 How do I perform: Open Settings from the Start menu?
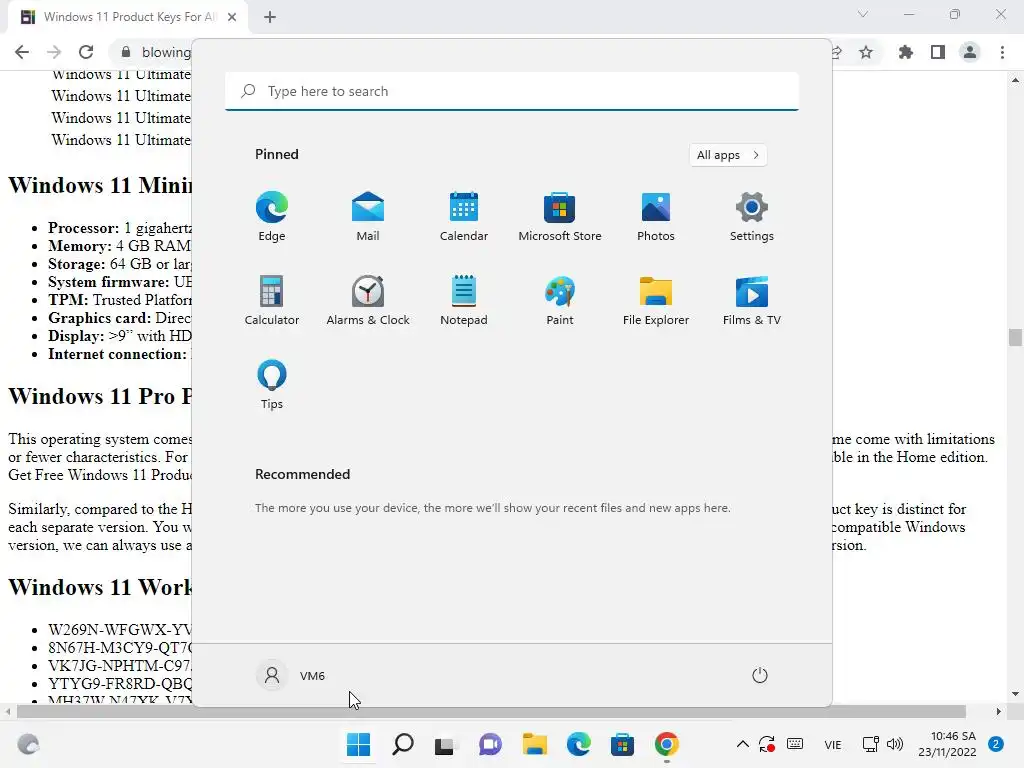click(x=752, y=217)
